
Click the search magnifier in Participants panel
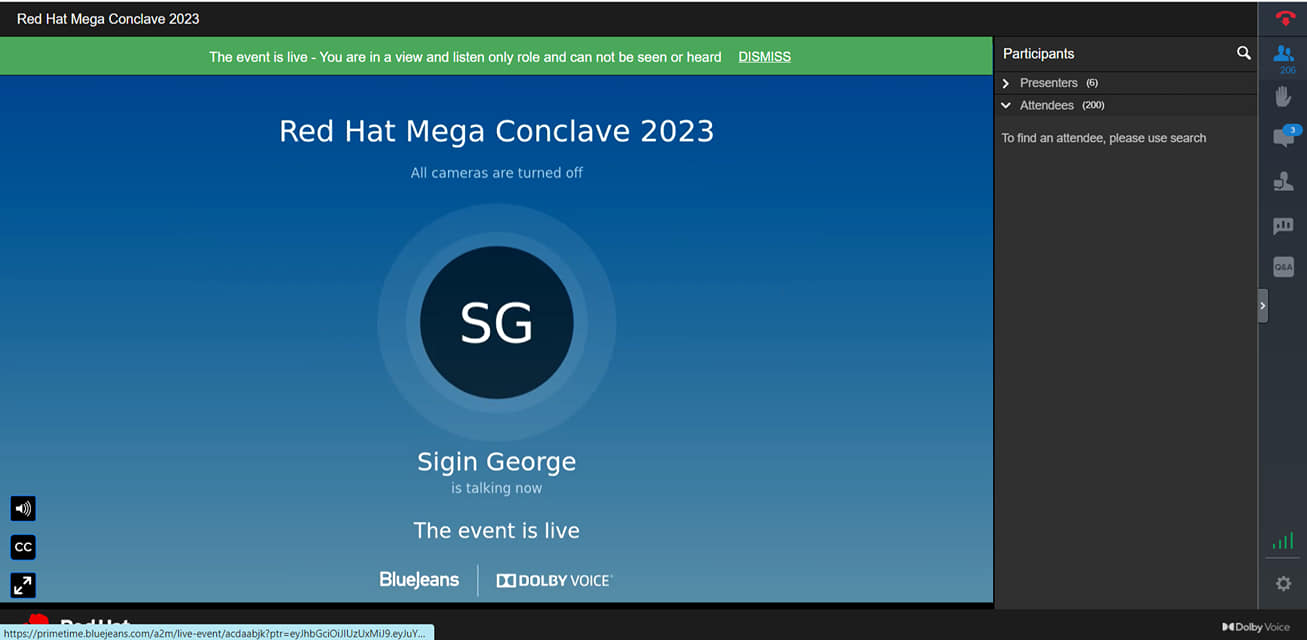pyautogui.click(x=1243, y=53)
